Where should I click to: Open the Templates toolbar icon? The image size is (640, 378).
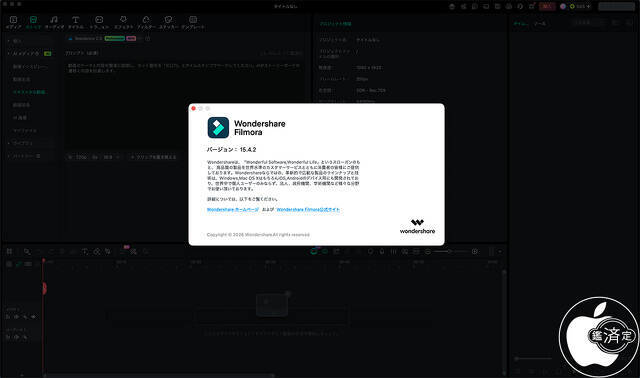coord(193,19)
